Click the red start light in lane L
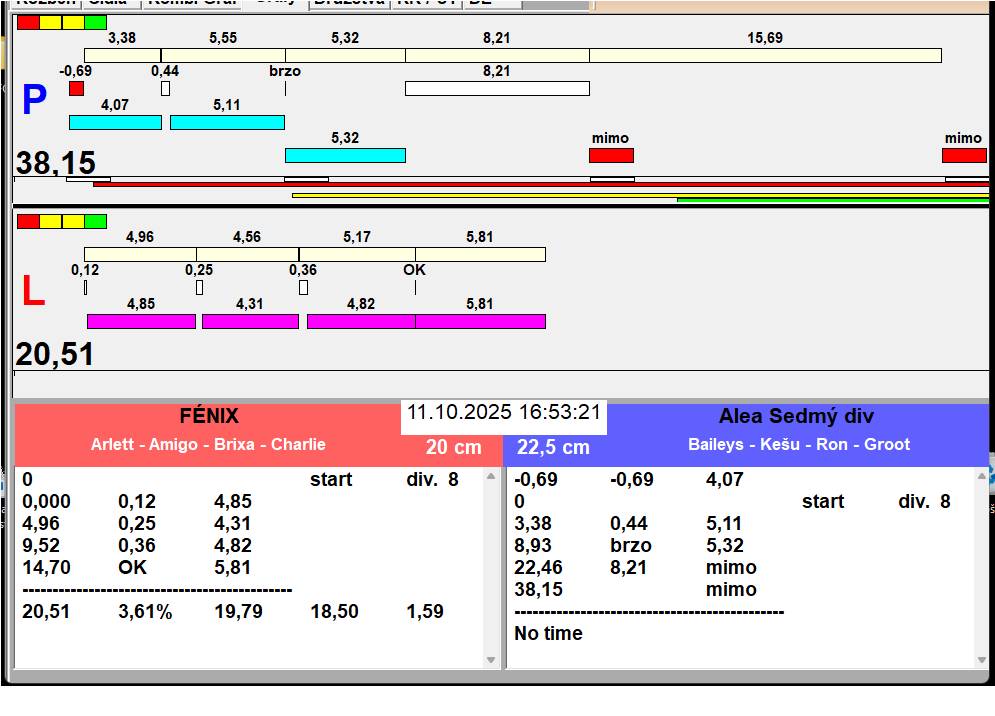The height and width of the screenshot is (716, 995). 28,221
